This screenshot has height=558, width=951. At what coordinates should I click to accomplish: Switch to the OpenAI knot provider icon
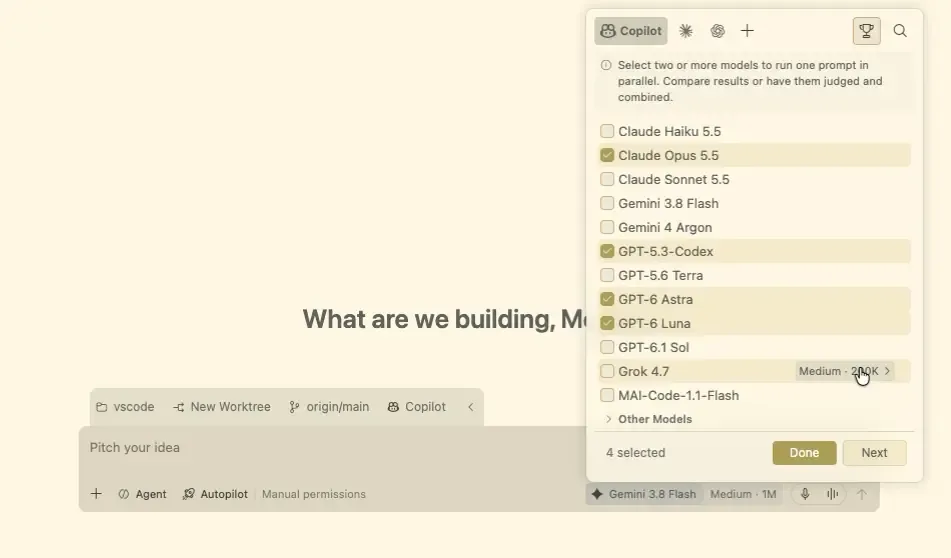717,31
